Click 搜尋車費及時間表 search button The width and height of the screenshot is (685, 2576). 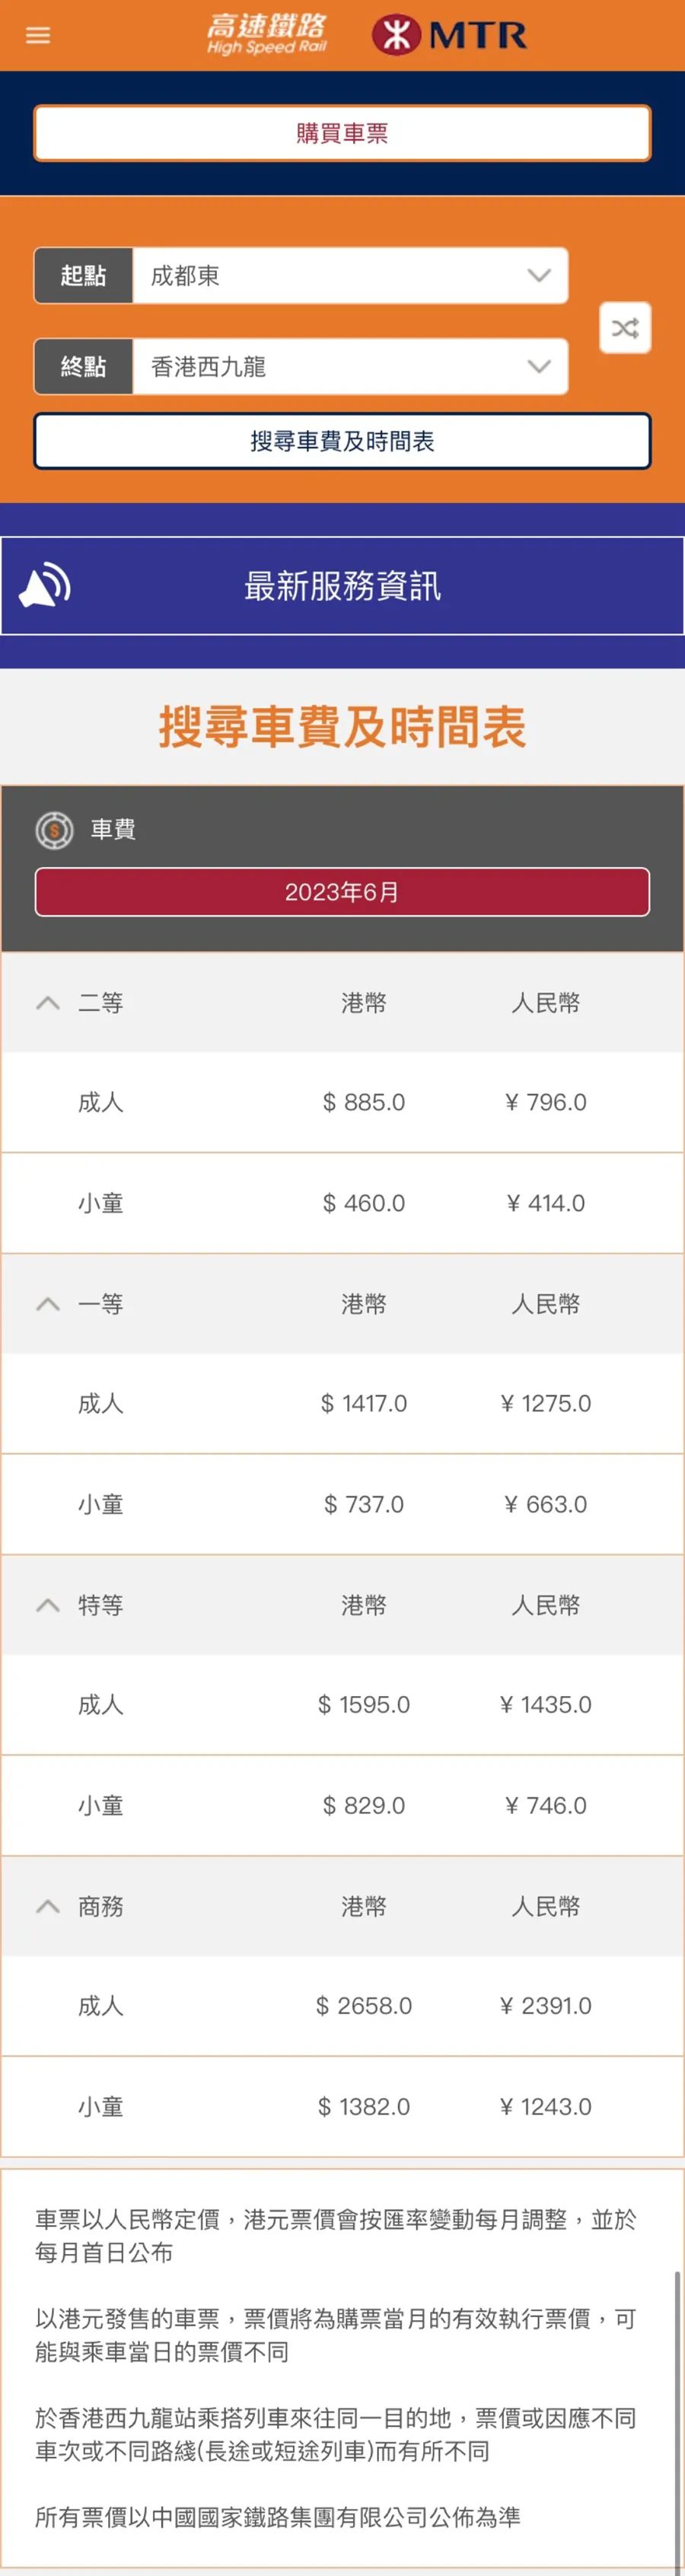(342, 441)
